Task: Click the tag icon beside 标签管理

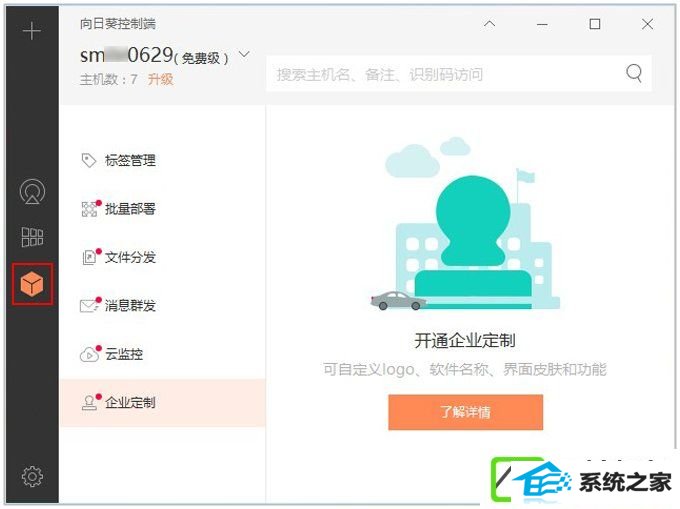Action: coord(88,160)
